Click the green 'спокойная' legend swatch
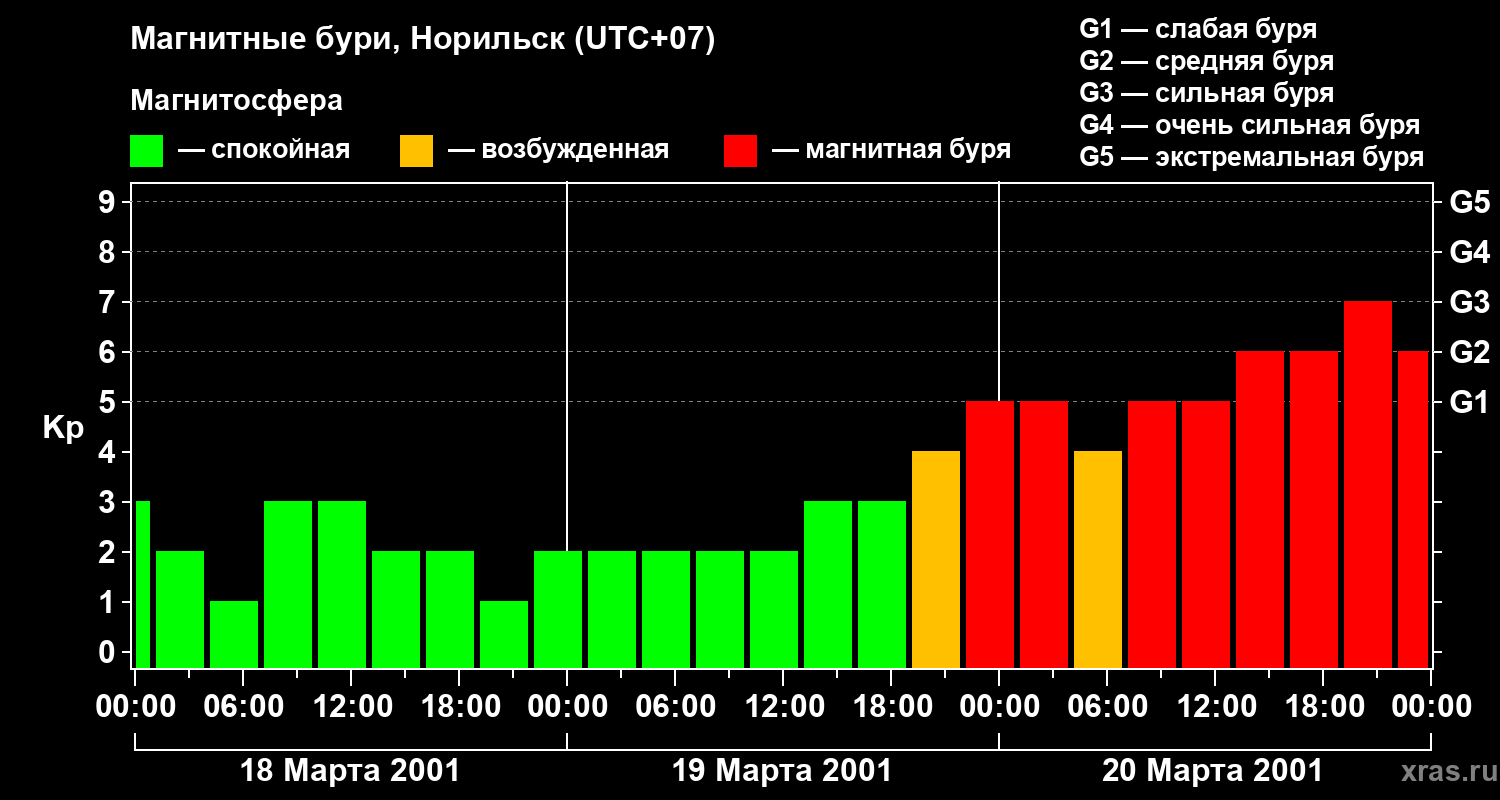The width and height of the screenshot is (1500, 800). pos(147,151)
